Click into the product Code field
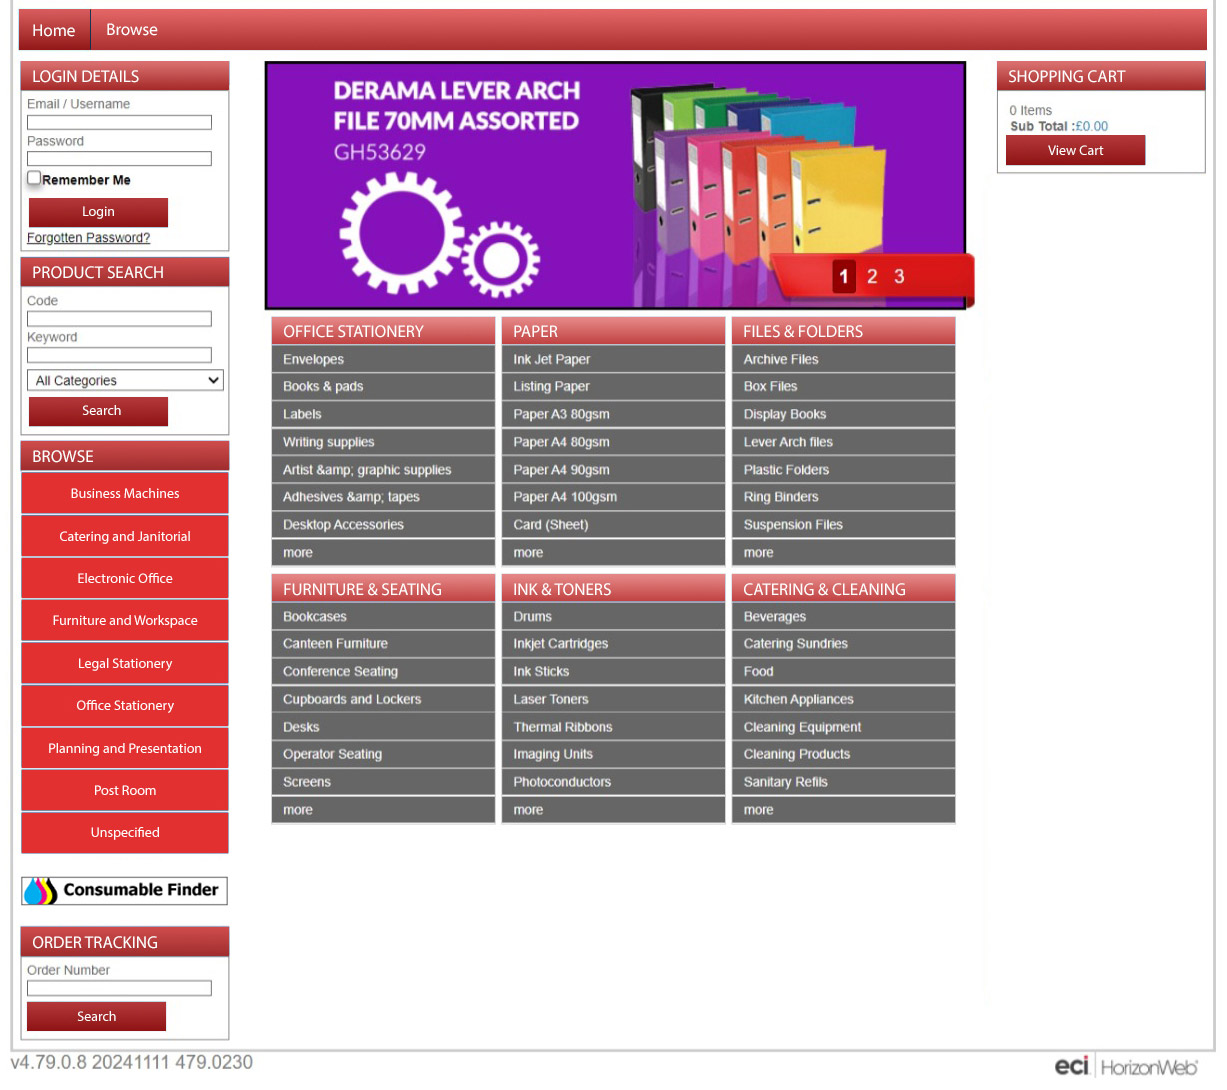 coord(119,319)
